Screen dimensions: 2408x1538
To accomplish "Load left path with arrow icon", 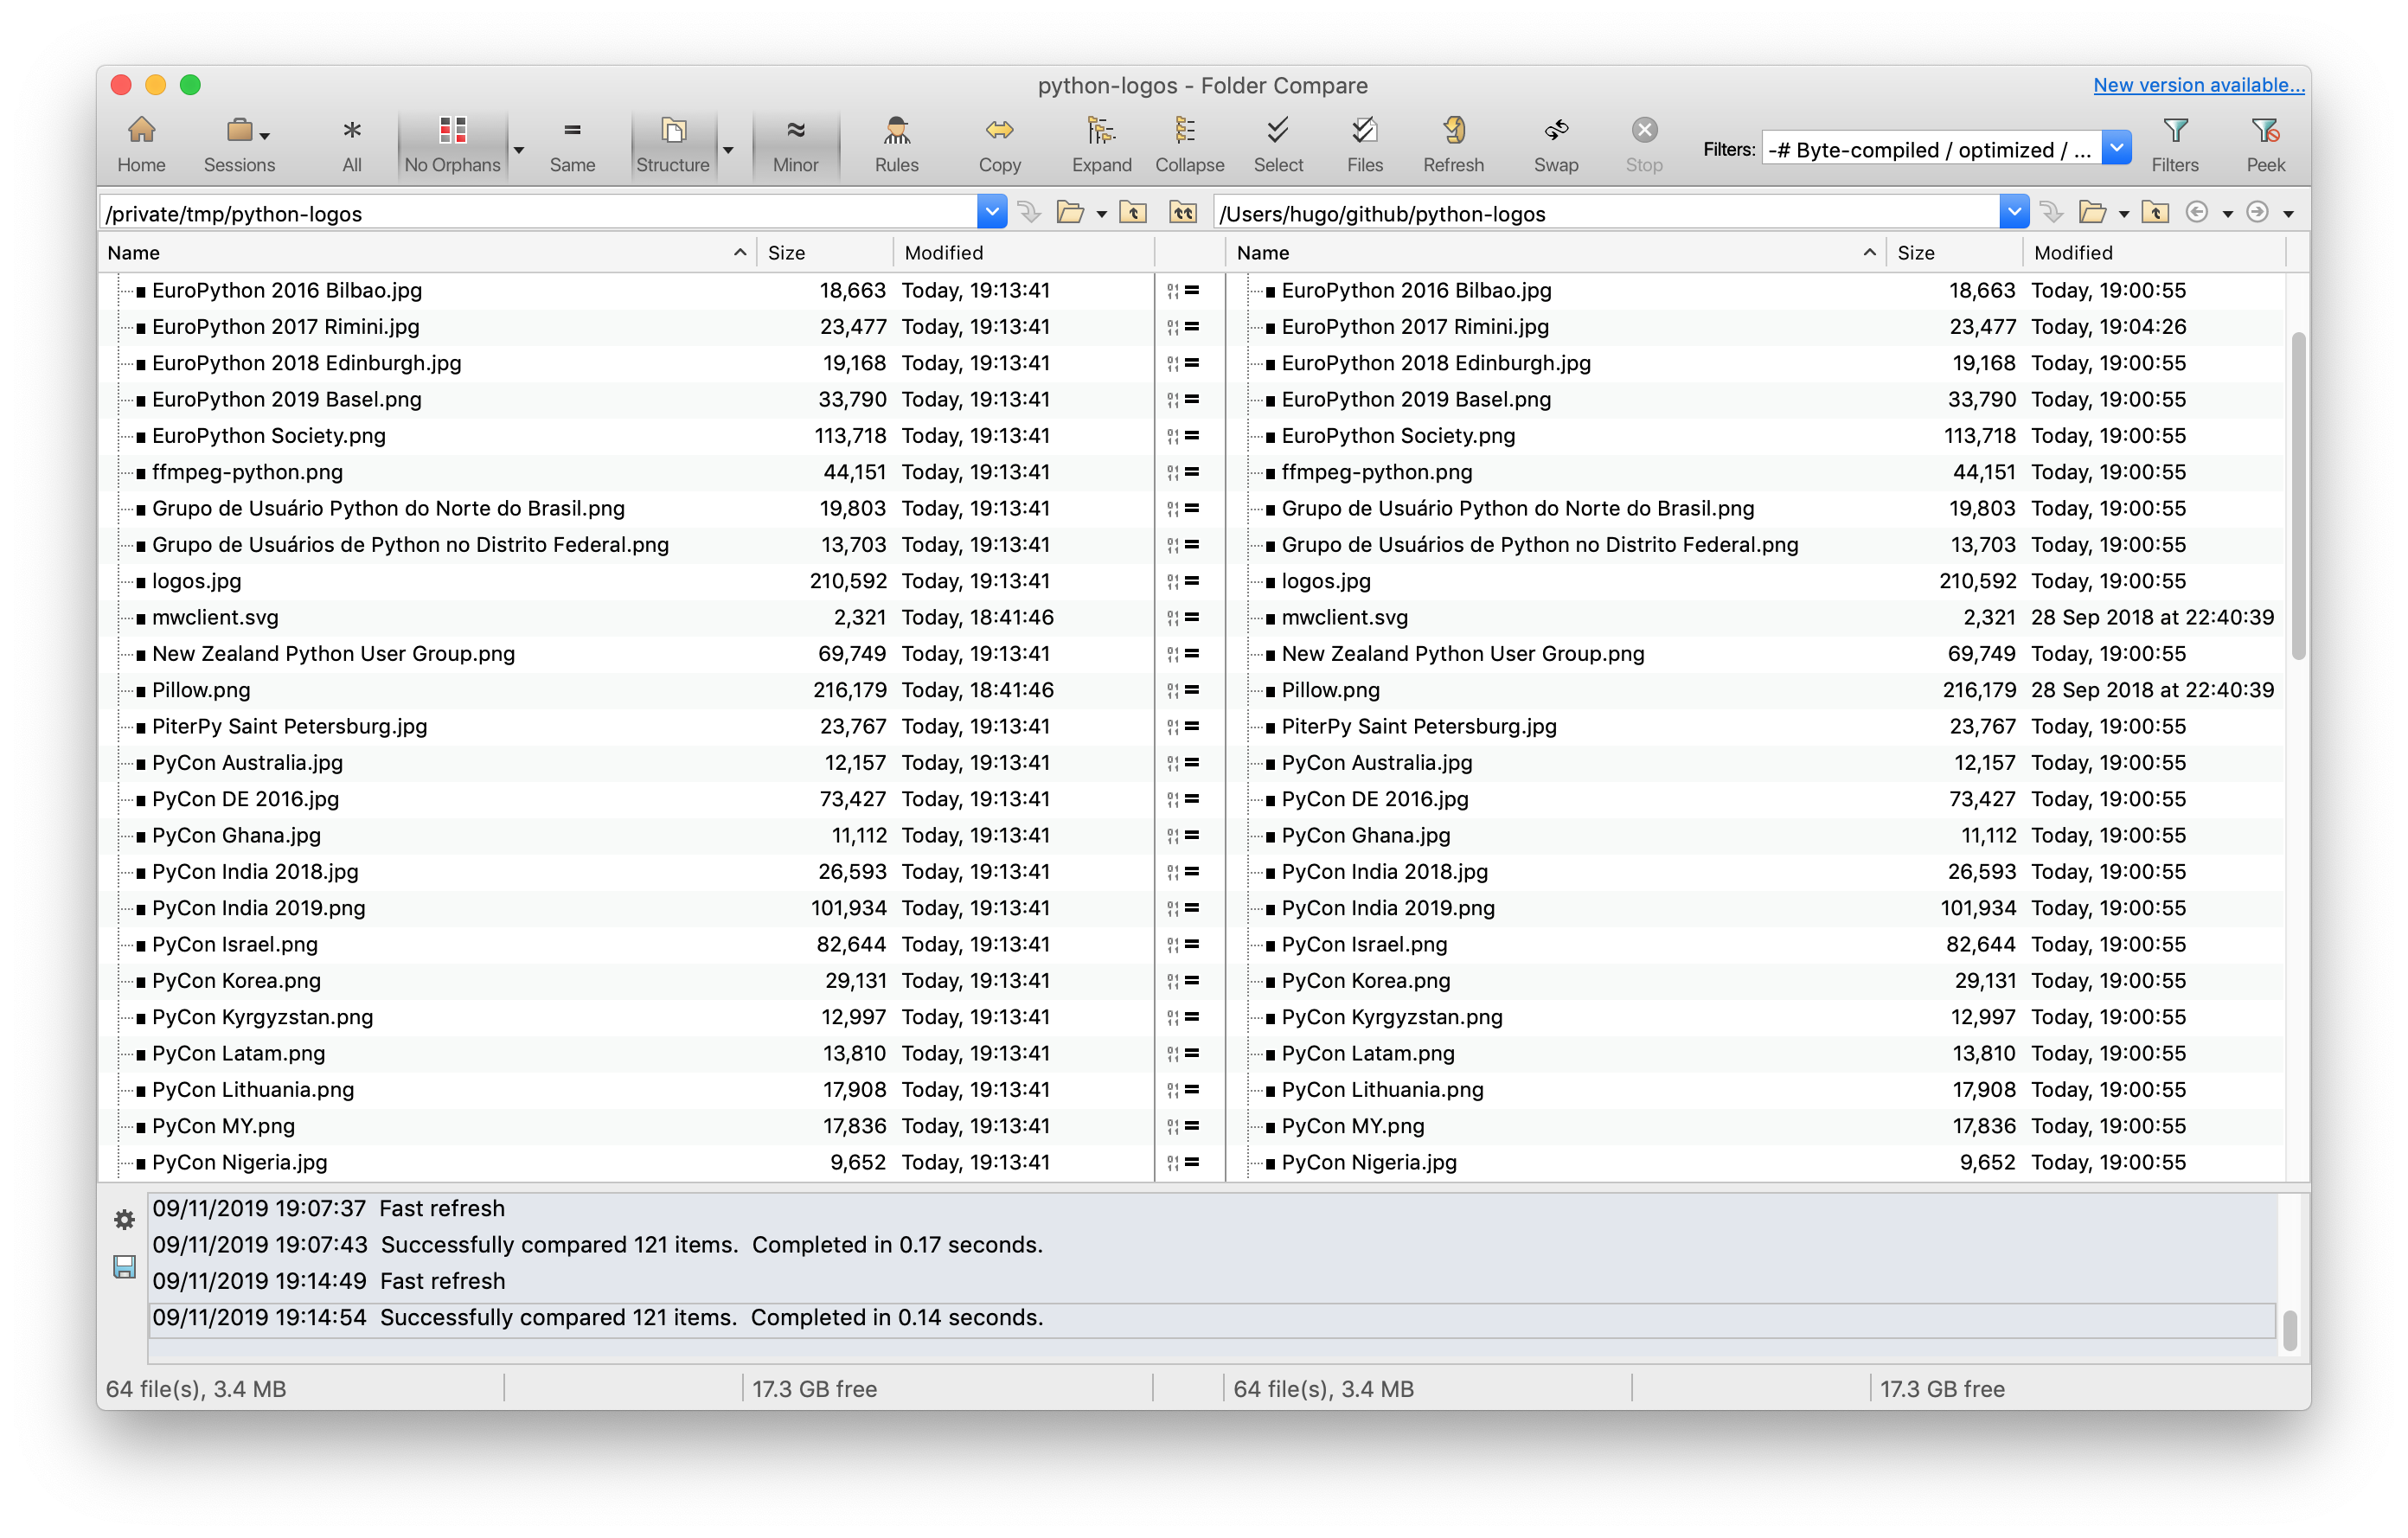I will tap(1029, 212).
